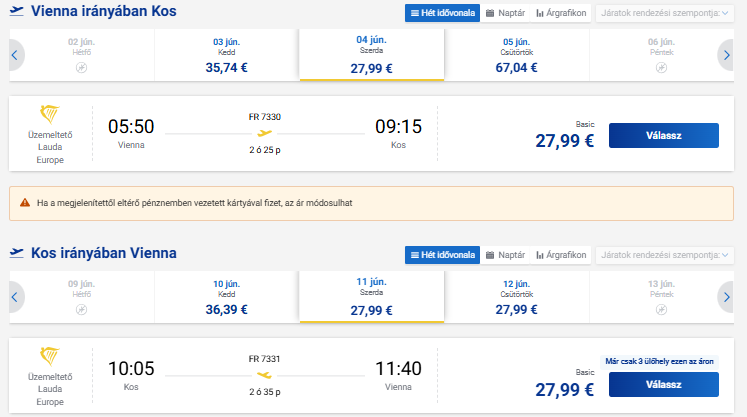
Task: Switch return view to Naptár
Action: [x=505, y=255]
